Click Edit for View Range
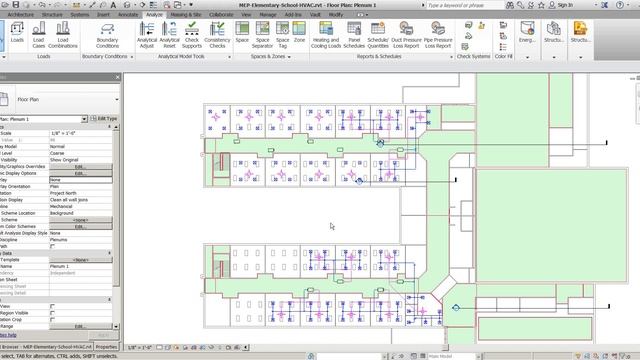This screenshot has height=360, width=640. click(80, 327)
